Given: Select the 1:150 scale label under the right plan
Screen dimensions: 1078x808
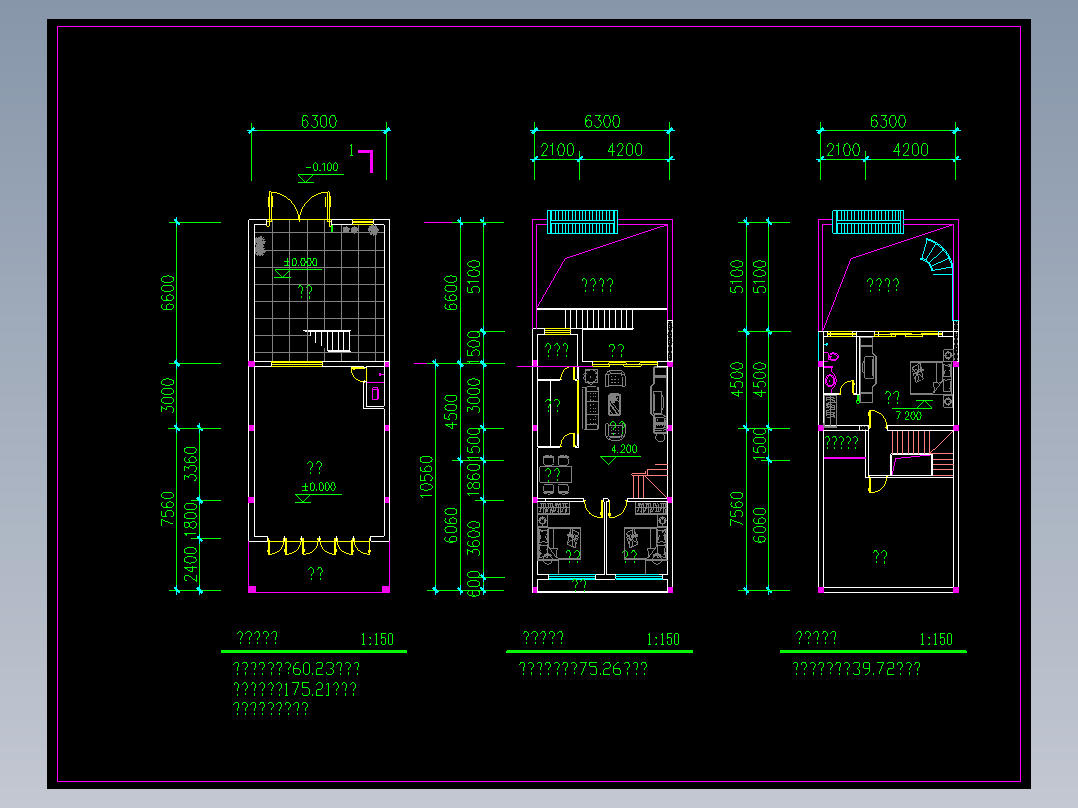Looking at the screenshot, I should 936,640.
